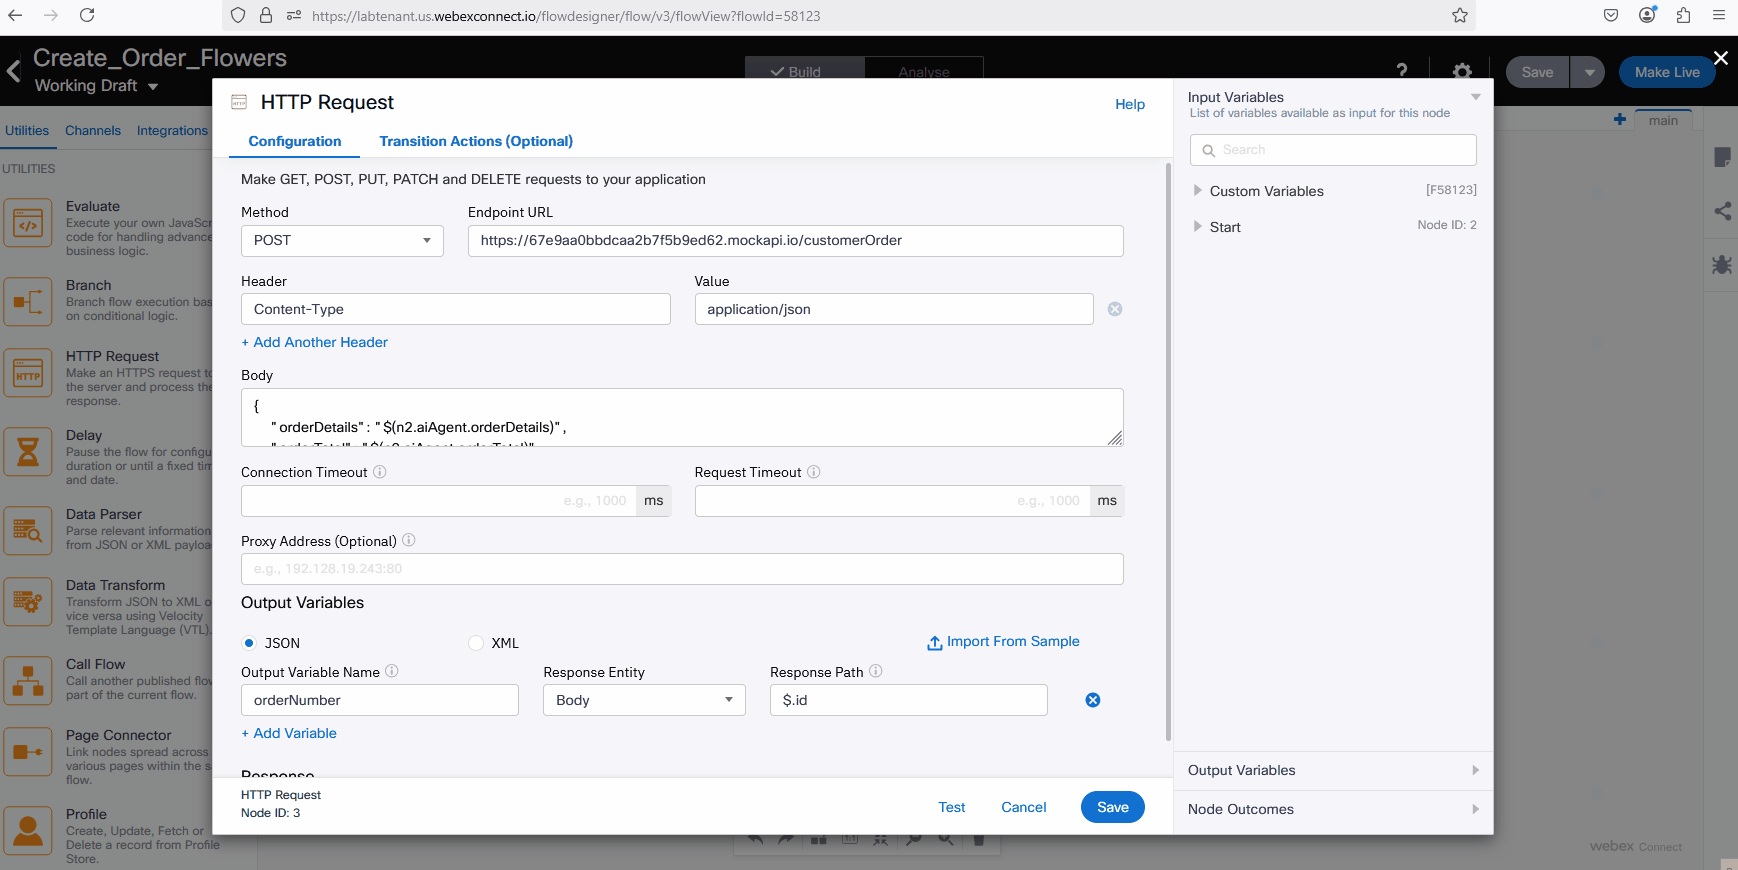Open the Response Entity dropdown
Screen dimensions: 1738x870
pyautogui.click(x=644, y=700)
